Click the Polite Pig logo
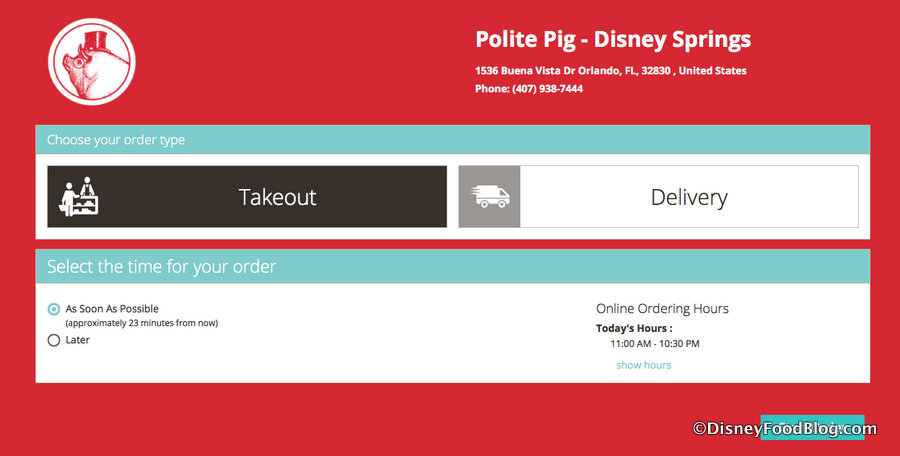Screen dimensions: 900x456 [91, 63]
